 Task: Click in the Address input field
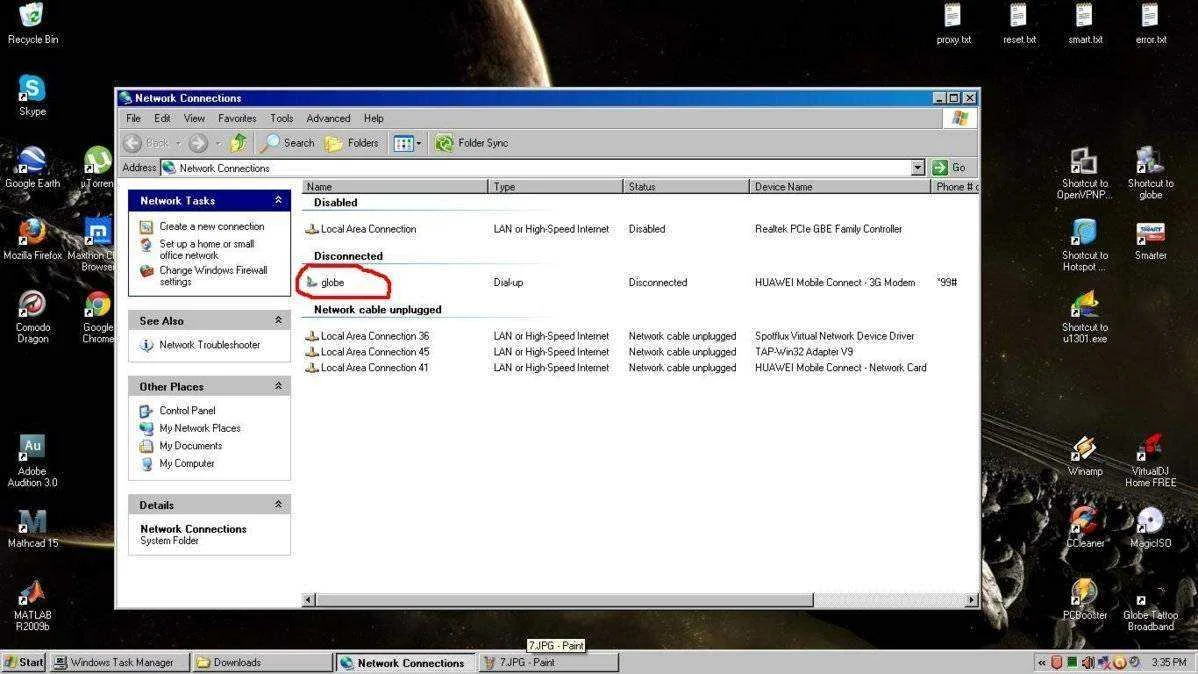point(535,167)
